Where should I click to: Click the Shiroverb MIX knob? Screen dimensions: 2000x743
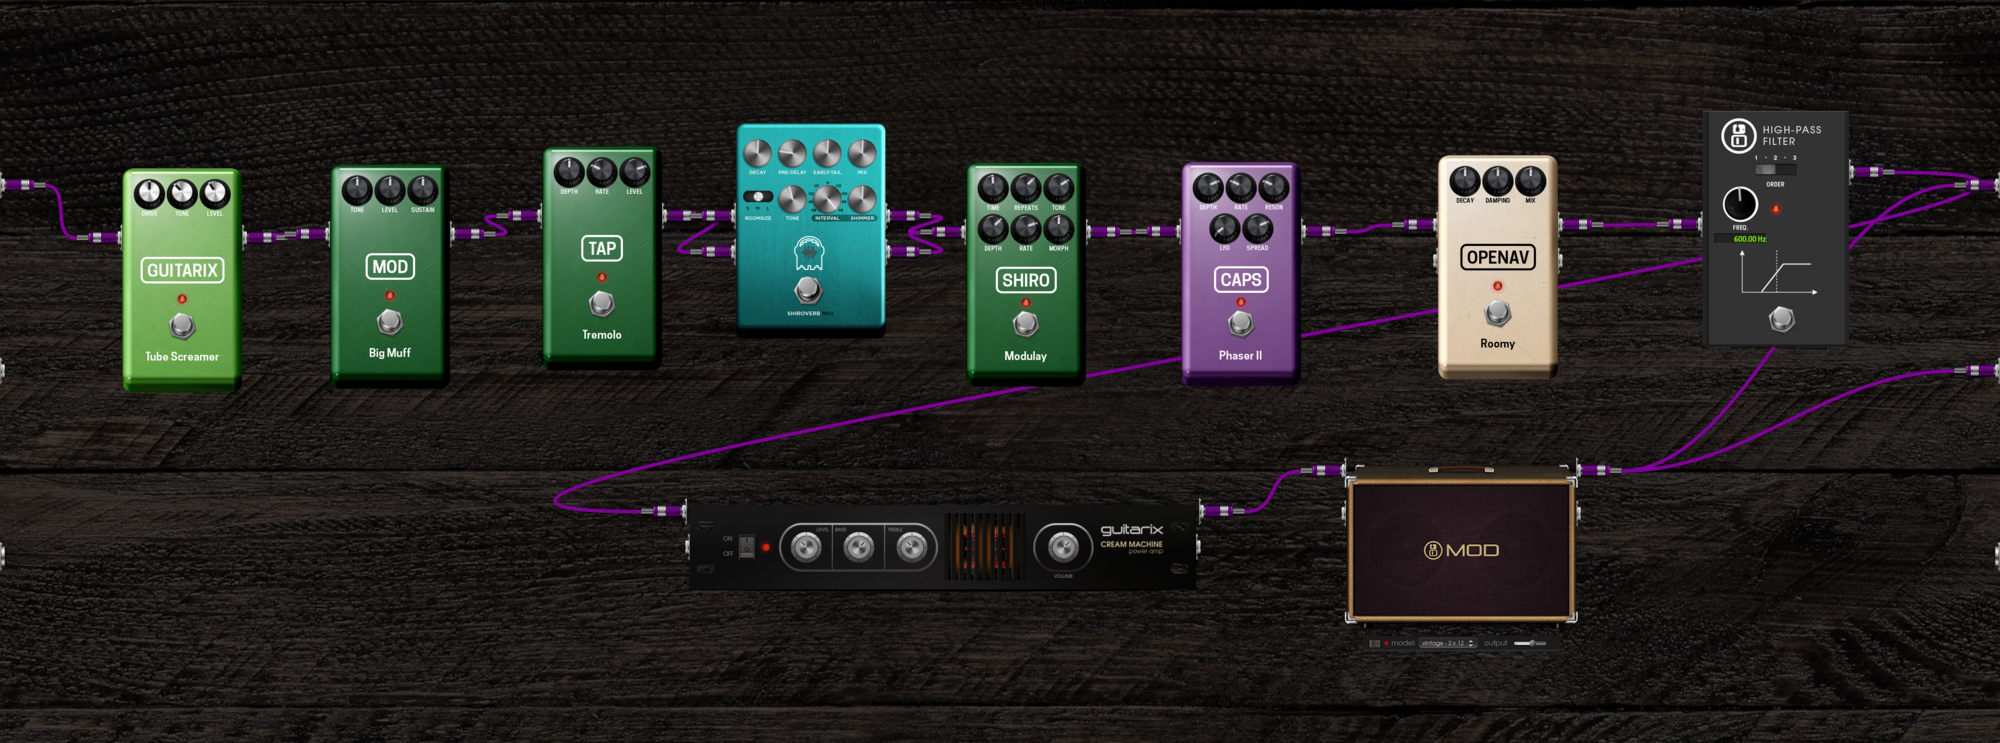click(862, 153)
